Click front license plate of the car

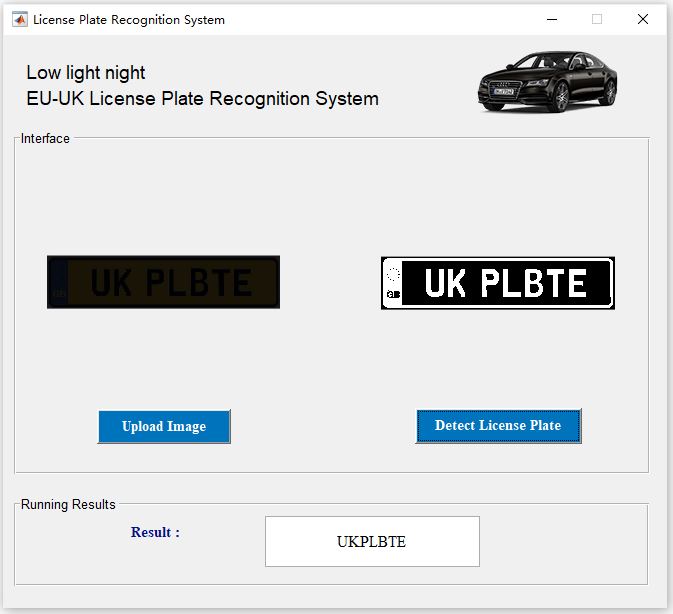click(x=503, y=91)
